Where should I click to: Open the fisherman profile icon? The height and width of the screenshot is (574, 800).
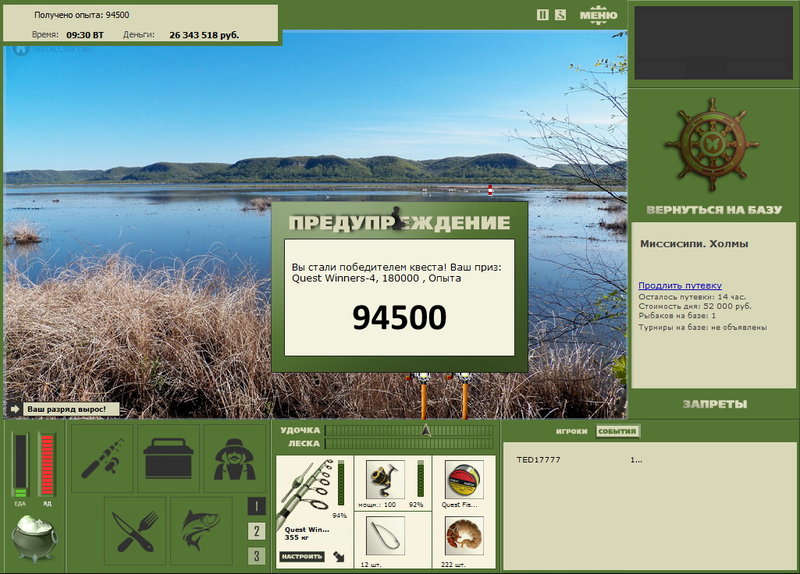(235, 458)
